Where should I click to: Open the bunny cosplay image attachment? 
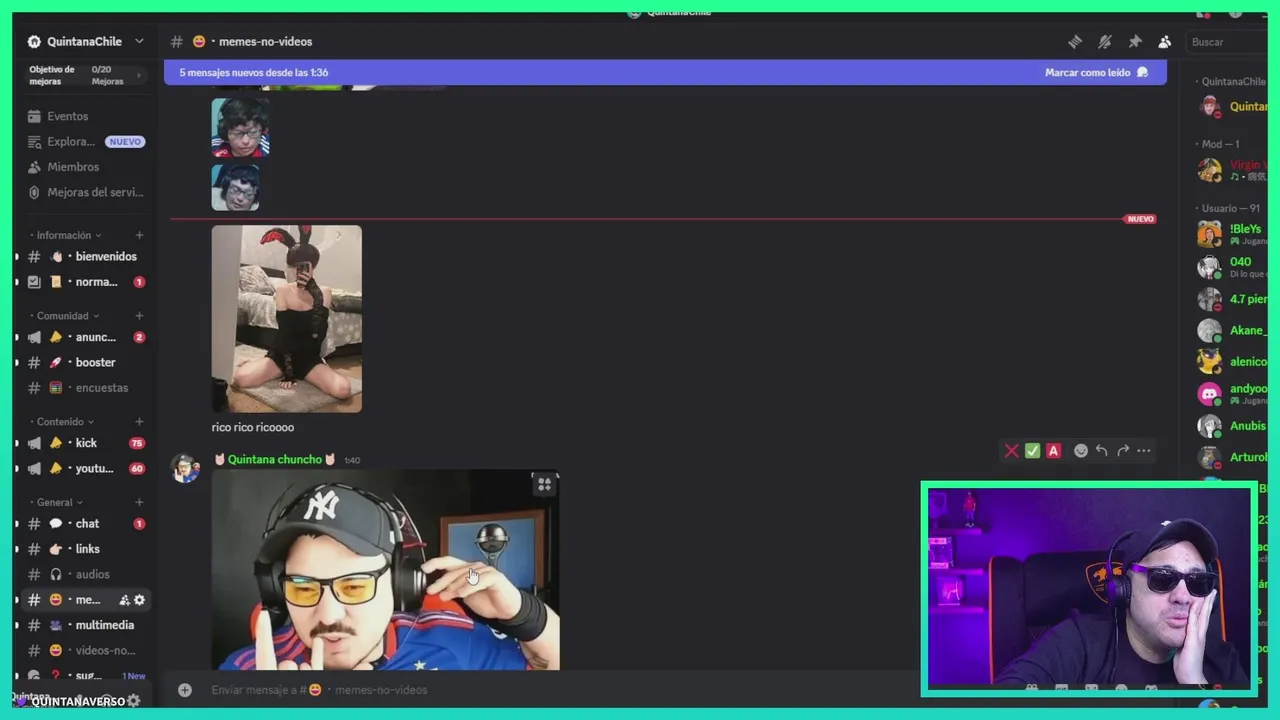tap(287, 318)
